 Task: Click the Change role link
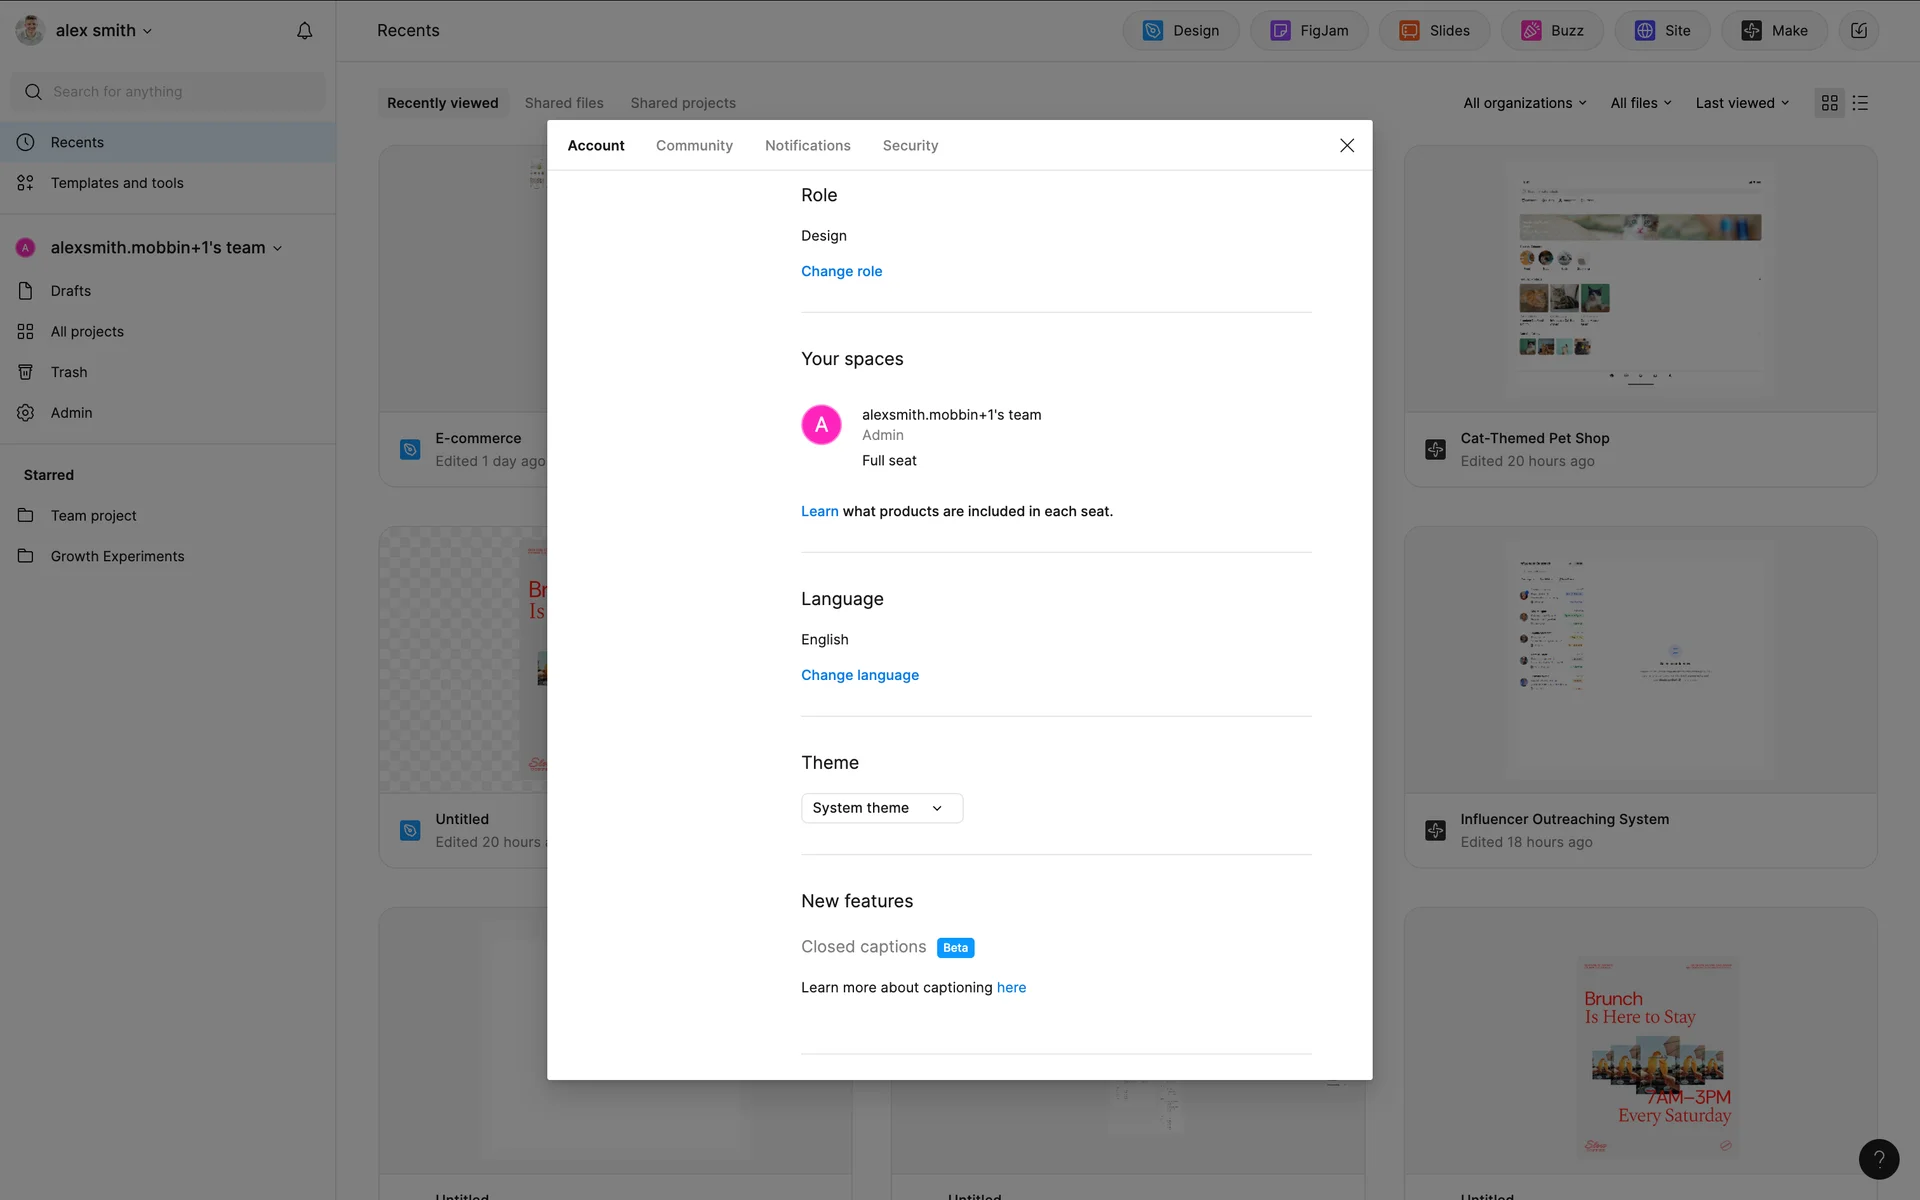[841, 271]
